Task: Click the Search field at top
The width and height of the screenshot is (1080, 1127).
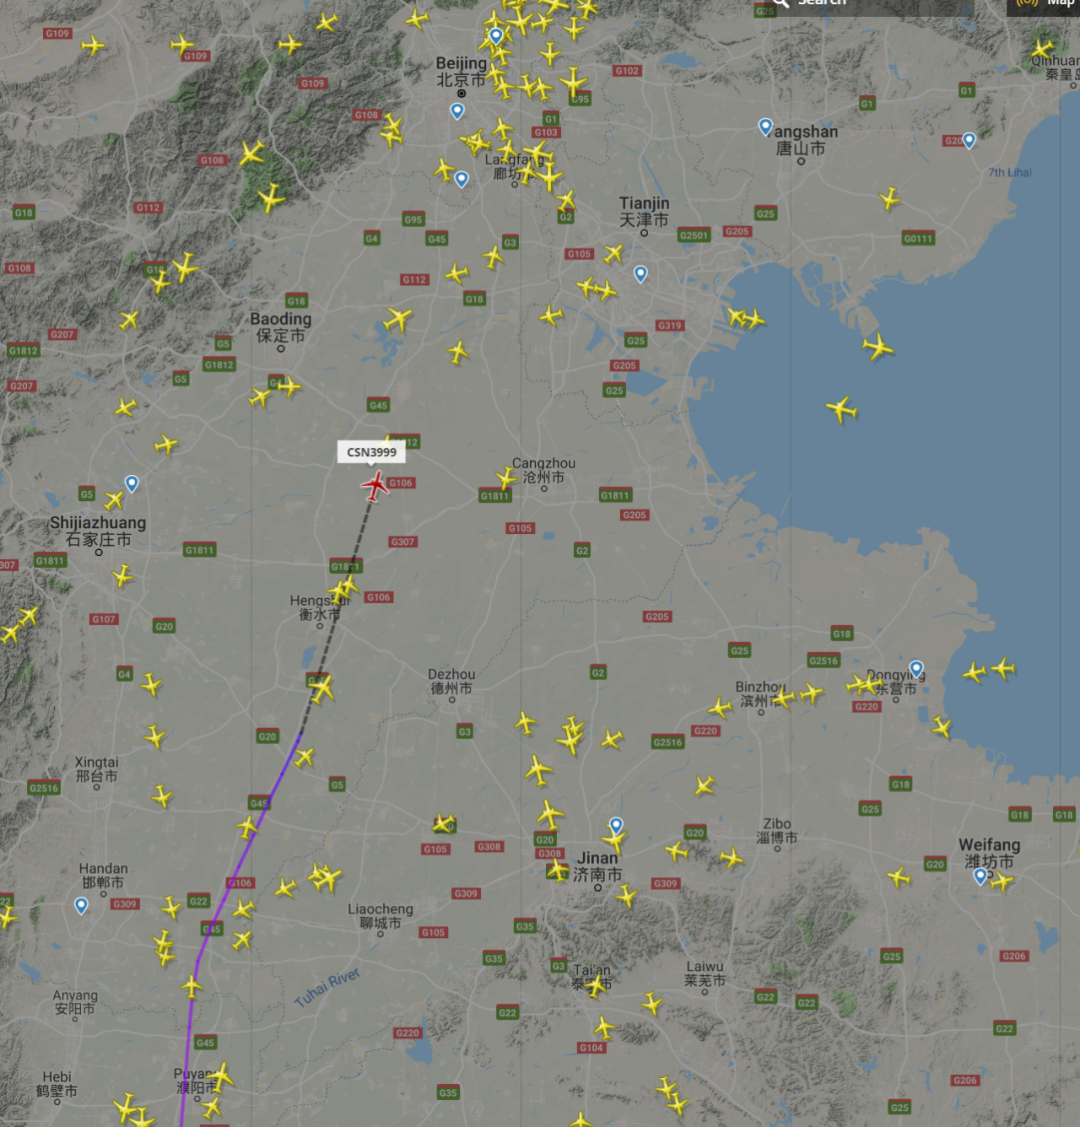Action: click(862, 4)
